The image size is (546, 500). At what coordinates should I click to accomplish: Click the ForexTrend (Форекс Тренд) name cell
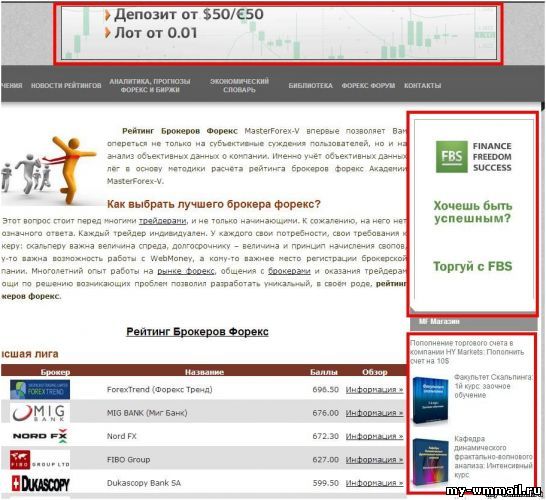click(x=159, y=390)
